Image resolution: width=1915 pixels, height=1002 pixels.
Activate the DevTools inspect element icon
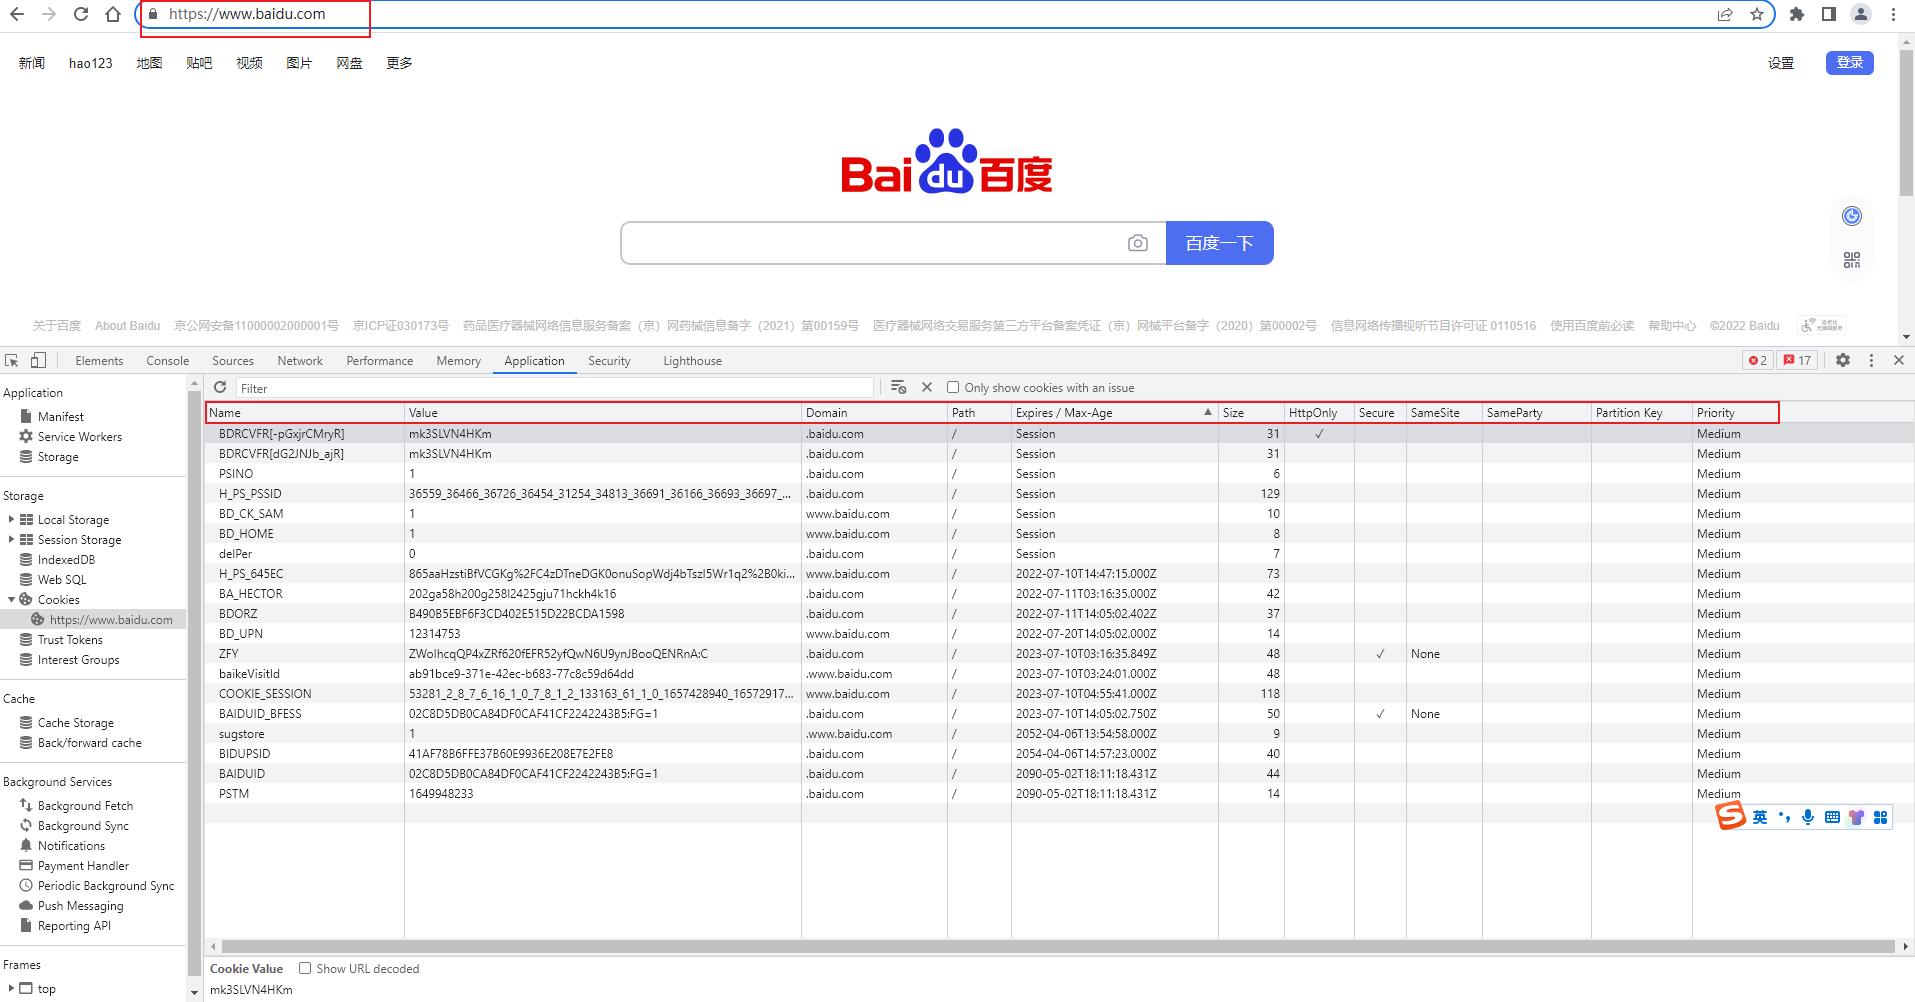[x=12, y=361]
